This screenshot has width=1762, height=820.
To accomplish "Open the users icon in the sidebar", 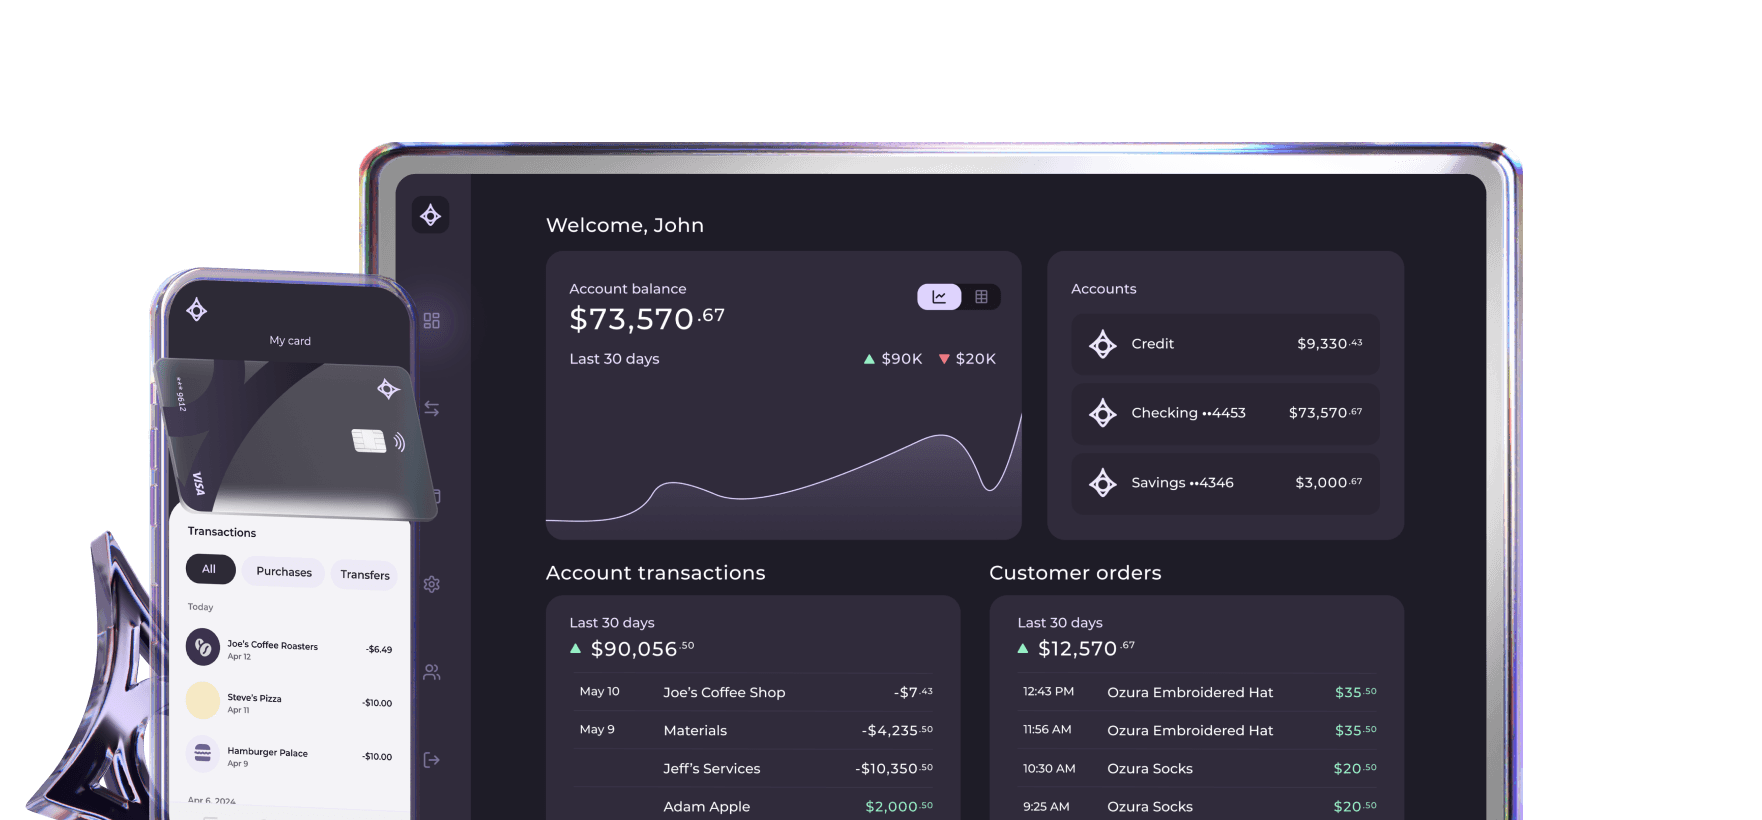I will point(432,672).
